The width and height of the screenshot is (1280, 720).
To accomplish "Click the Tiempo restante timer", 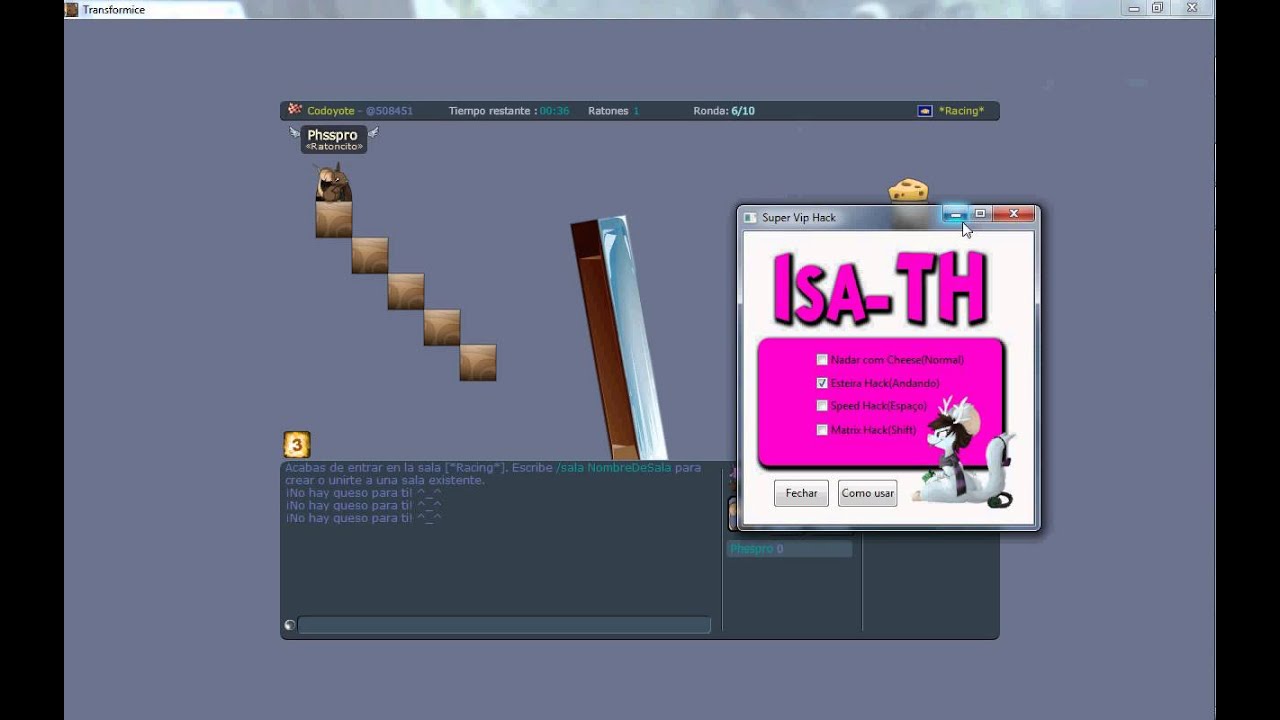I will coord(509,111).
